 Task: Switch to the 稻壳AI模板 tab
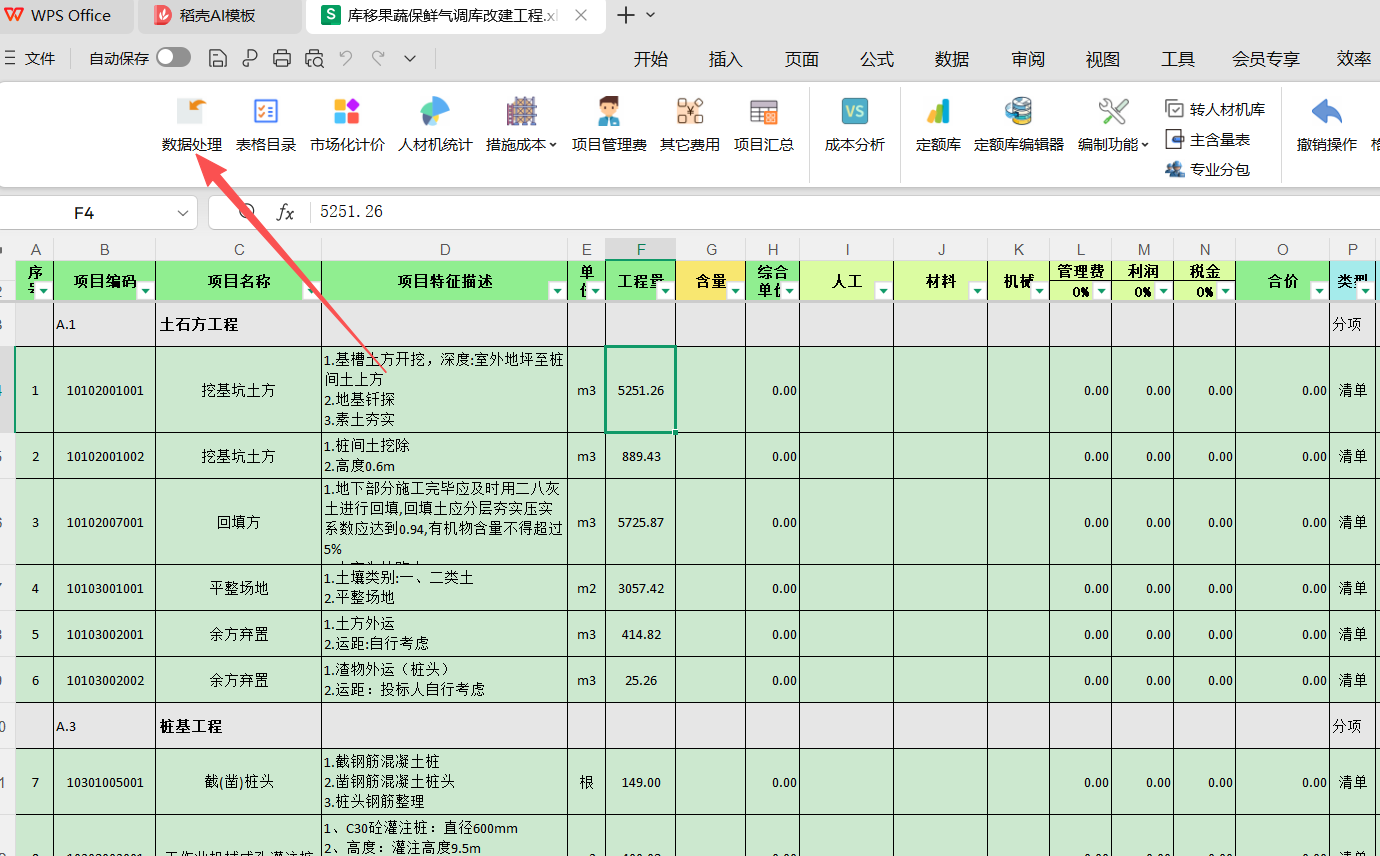pyautogui.click(x=220, y=15)
